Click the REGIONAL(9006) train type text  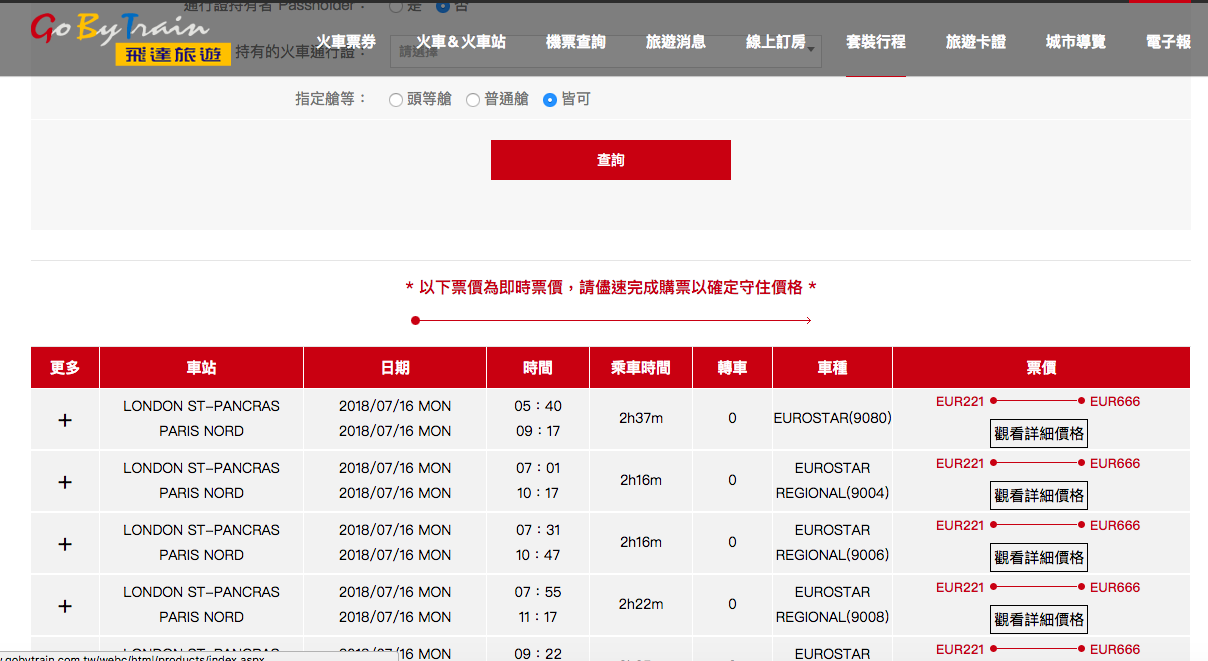(832, 555)
